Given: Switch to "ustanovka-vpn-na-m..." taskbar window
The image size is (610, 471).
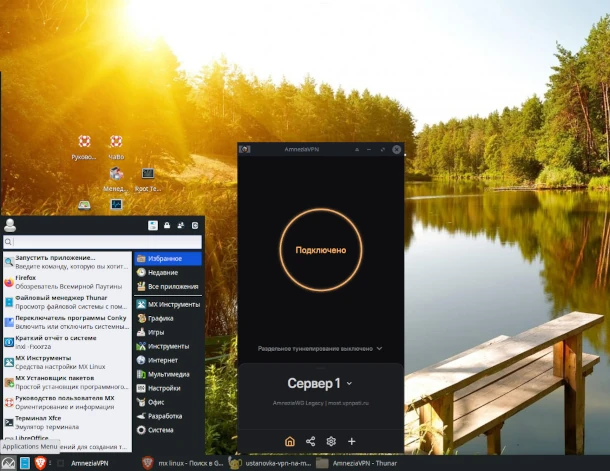Looking at the screenshot, I should 270,463.
